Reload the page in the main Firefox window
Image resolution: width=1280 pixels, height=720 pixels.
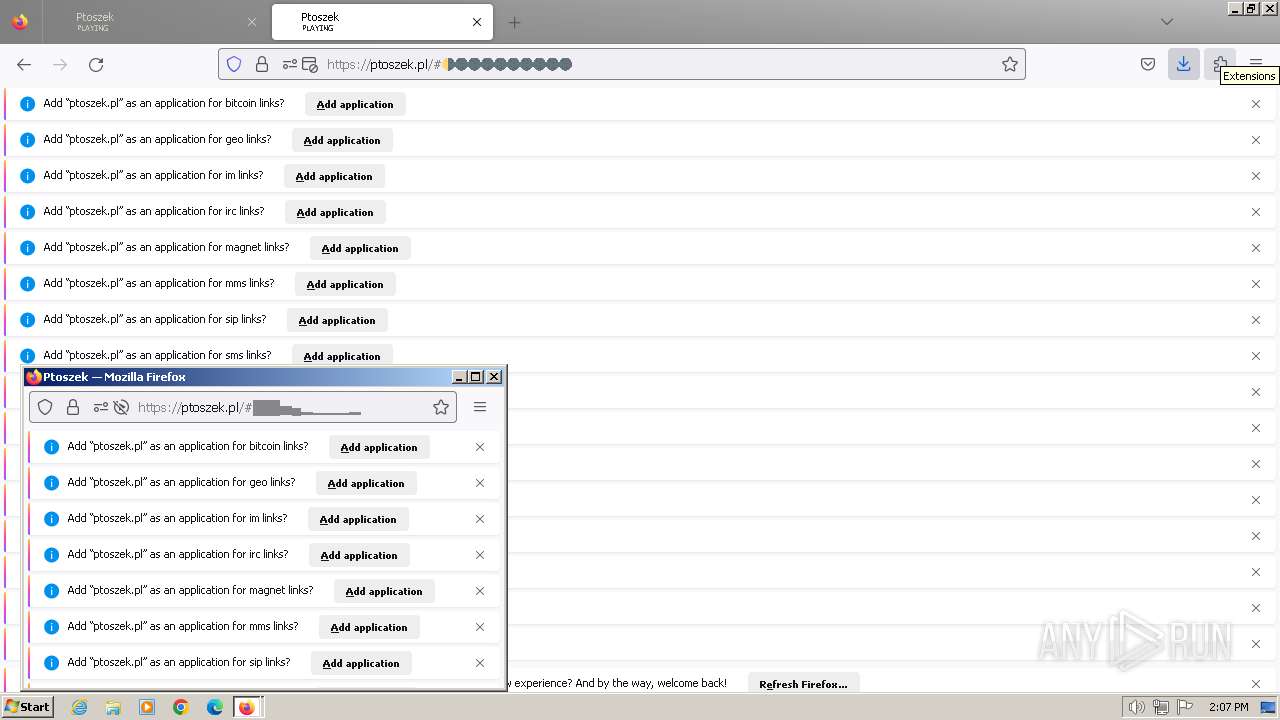pyautogui.click(x=96, y=64)
